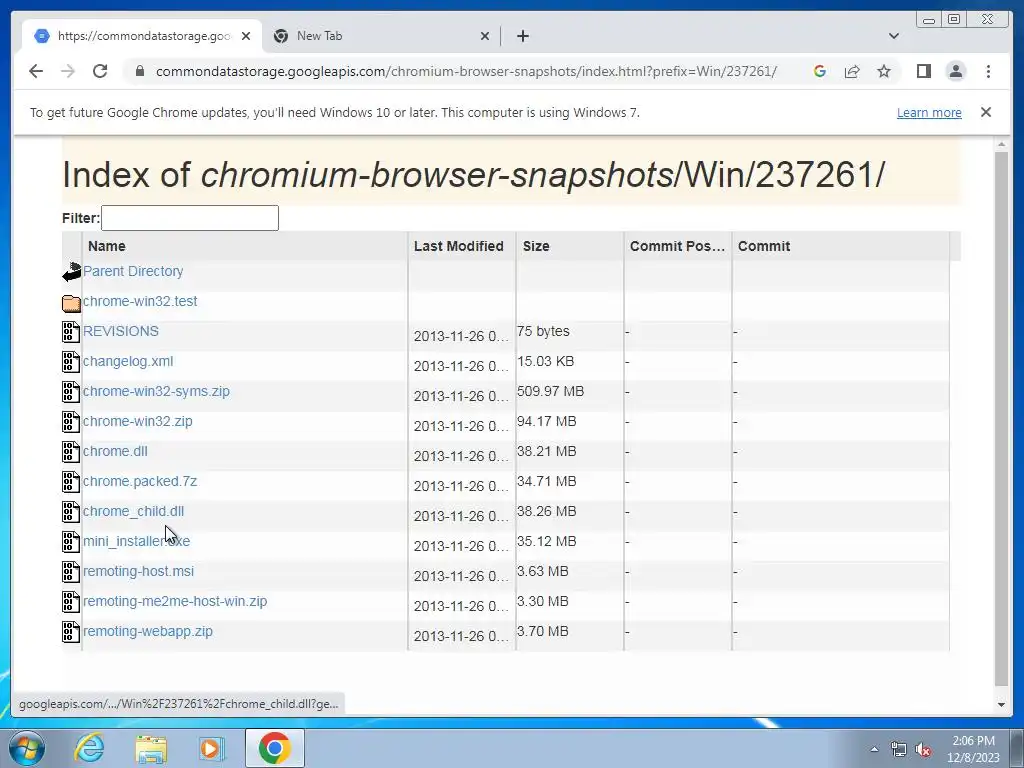This screenshot has height=768, width=1024.
Task: Click the chrome_child.dll link
Action: [133, 511]
